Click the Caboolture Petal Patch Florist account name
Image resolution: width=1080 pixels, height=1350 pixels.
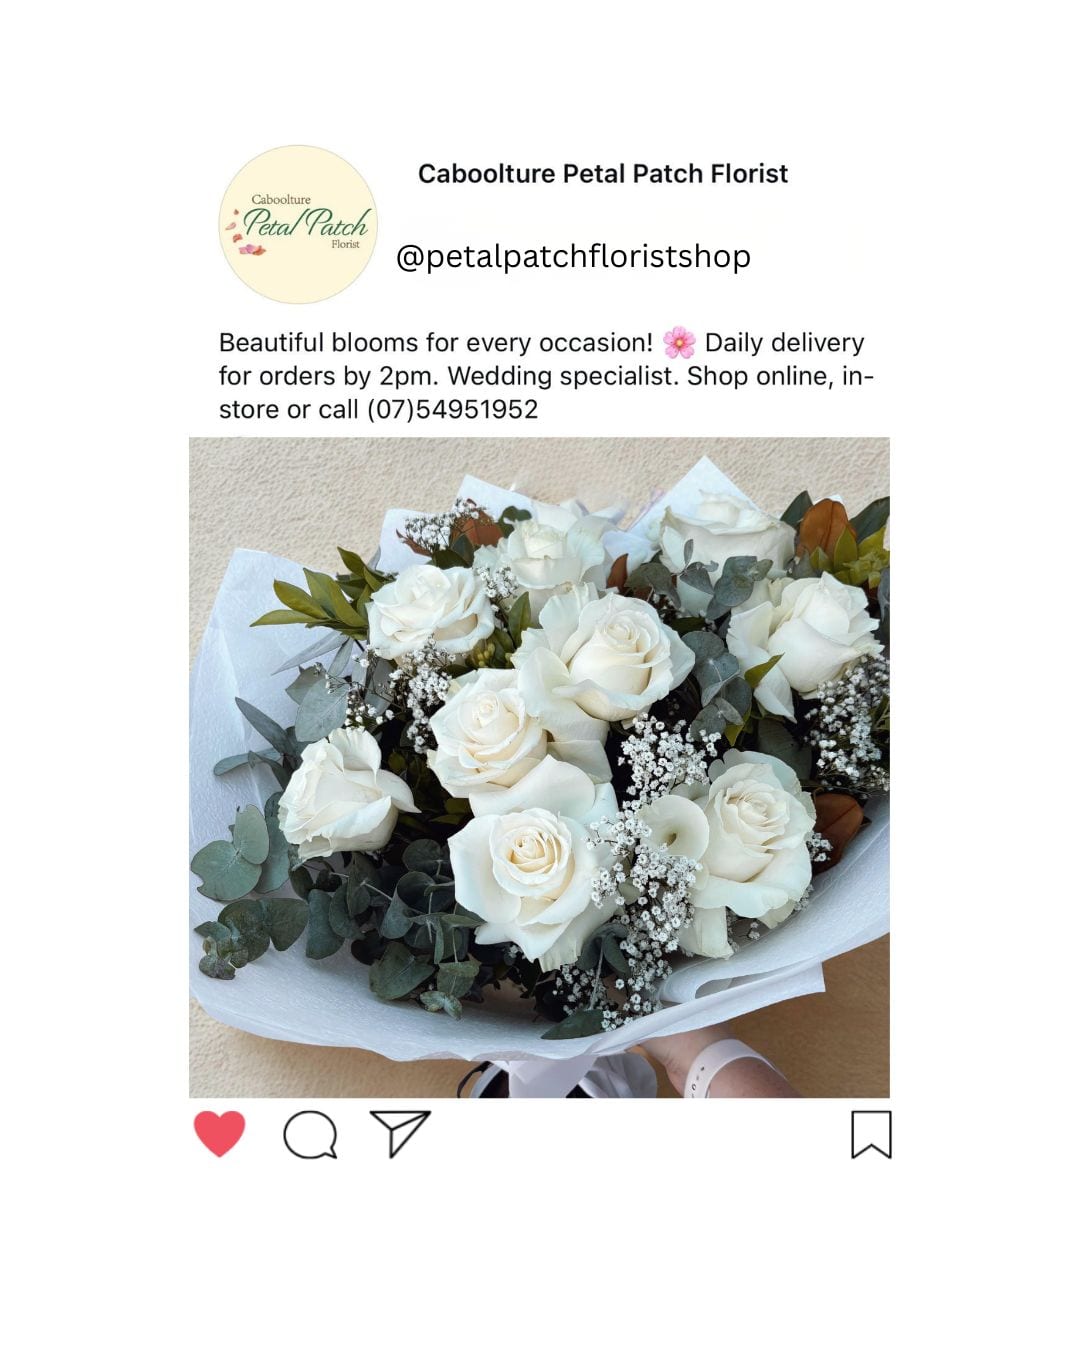[603, 174]
